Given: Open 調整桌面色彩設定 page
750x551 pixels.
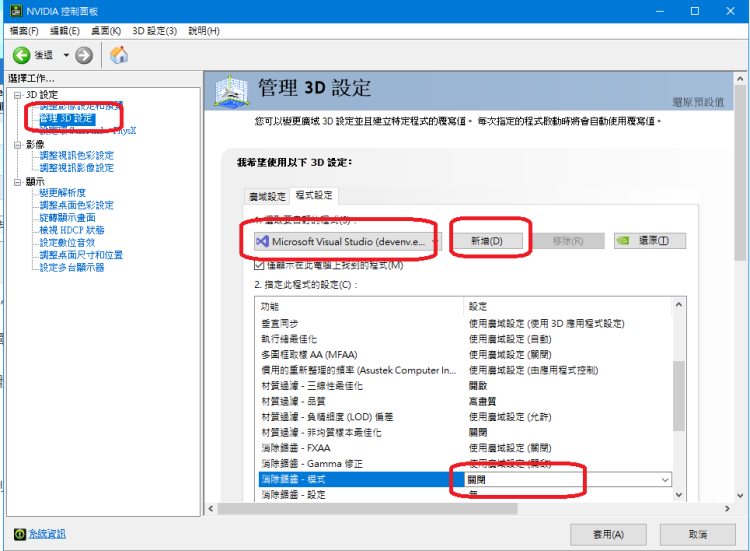Looking at the screenshot, I should point(77,205).
